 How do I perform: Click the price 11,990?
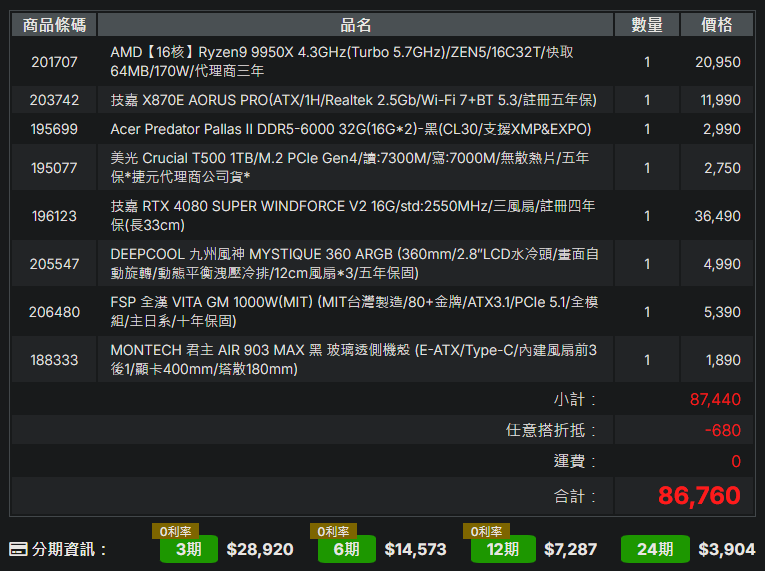point(721,100)
